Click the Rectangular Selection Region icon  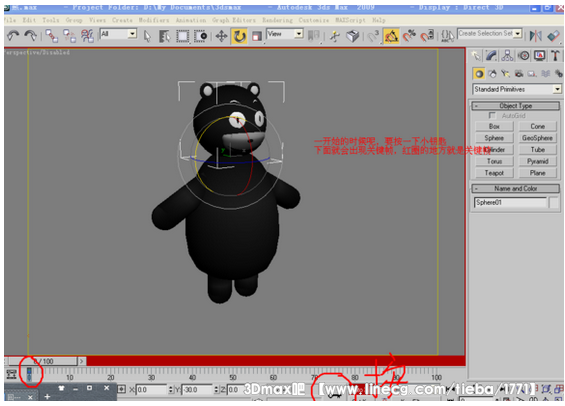click(x=182, y=36)
